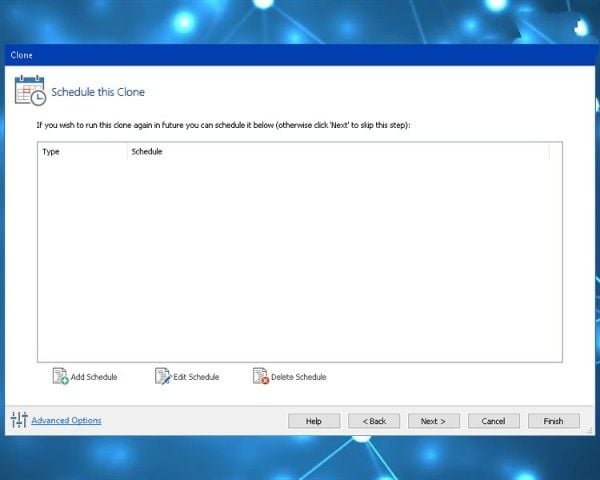The height and width of the screenshot is (480, 600).
Task: Click the Add Schedule text label
Action: pos(94,377)
